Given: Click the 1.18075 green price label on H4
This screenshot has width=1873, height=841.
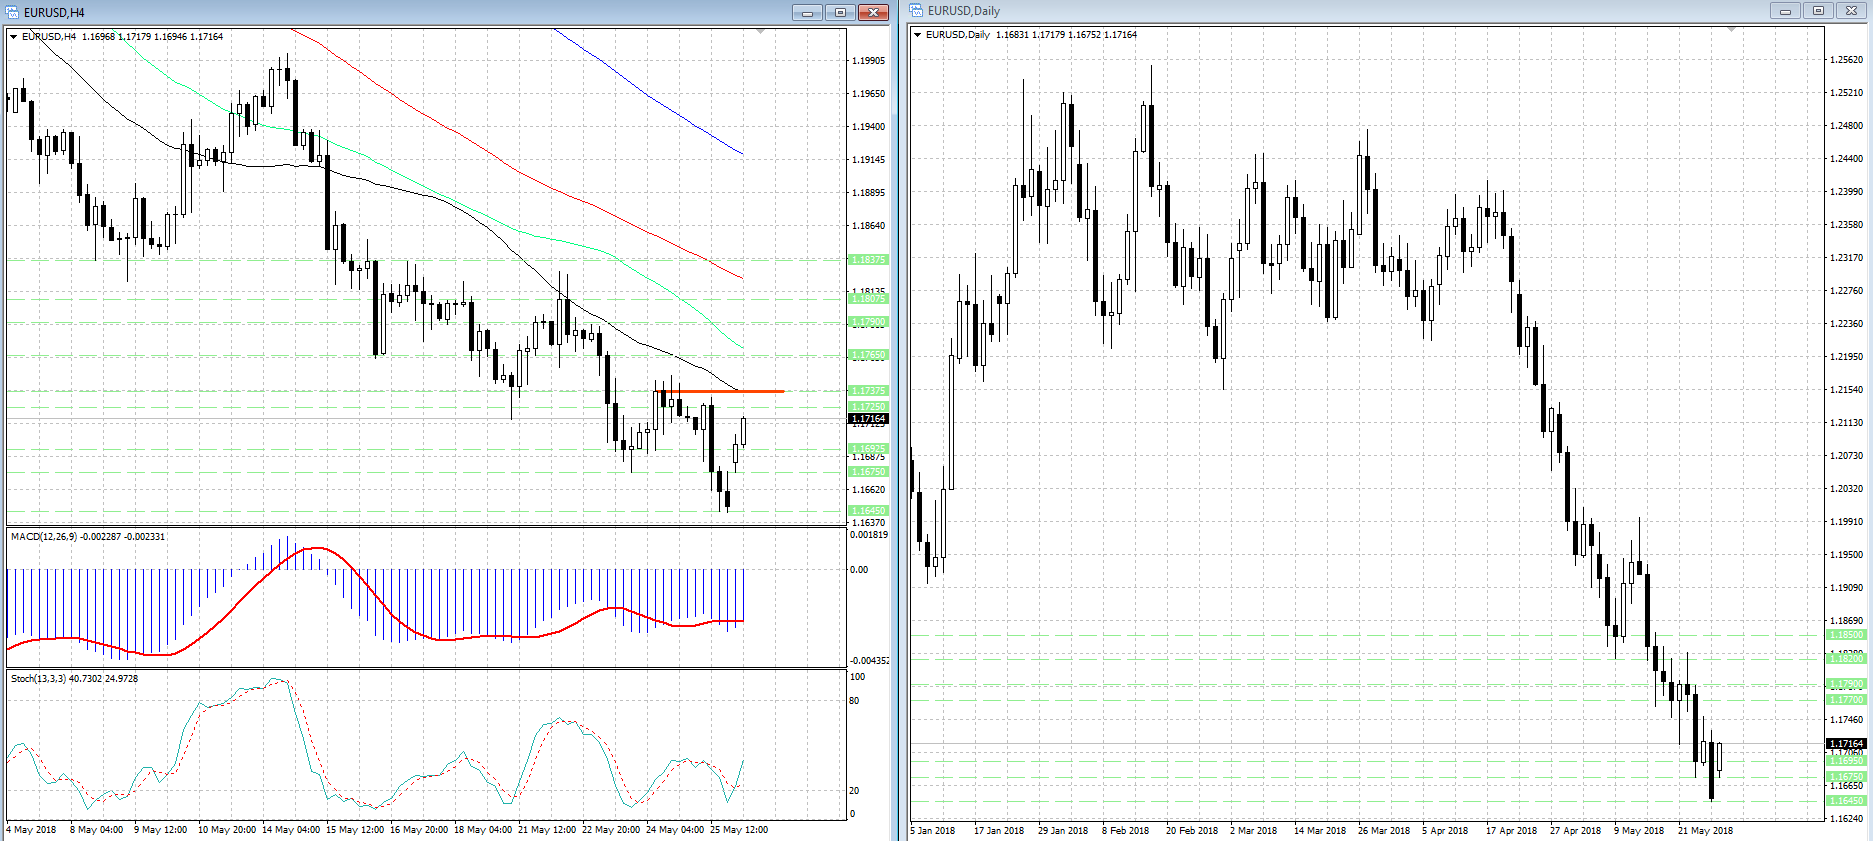Looking at the screenshot, I should click(x=868, y=299).
